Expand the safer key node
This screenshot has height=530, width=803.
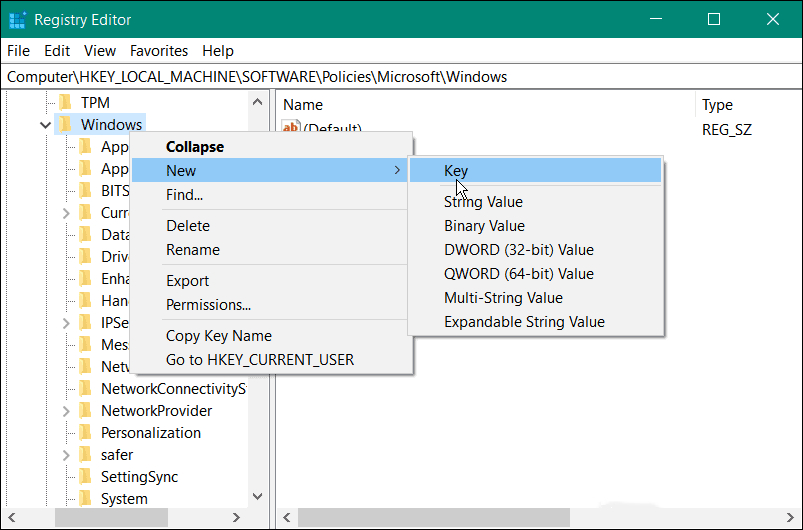click(x=66, y=455)
